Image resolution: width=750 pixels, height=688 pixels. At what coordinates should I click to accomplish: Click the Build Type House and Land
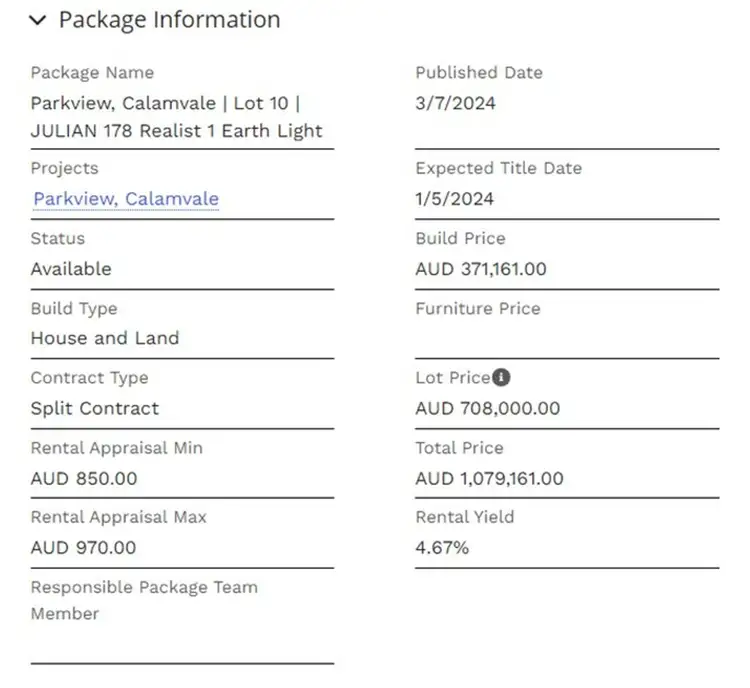[x=105, y=338]
